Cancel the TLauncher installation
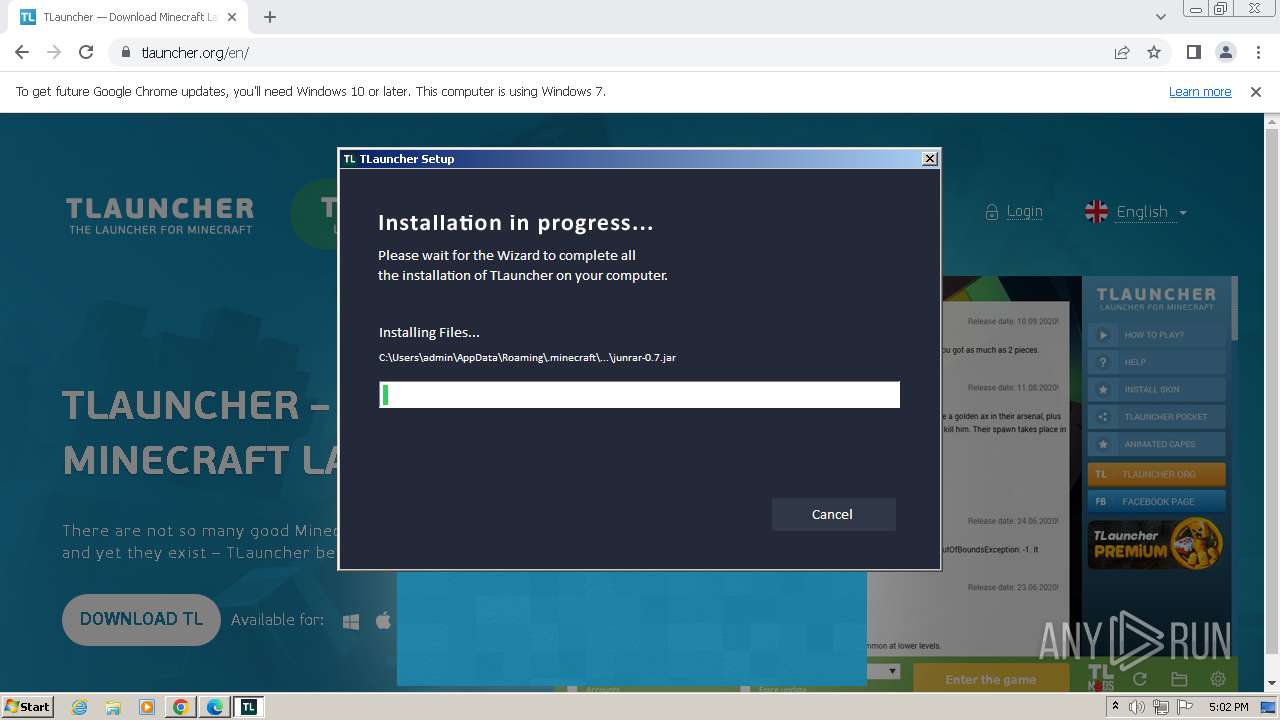1280x720 pixels. [833, 514]
